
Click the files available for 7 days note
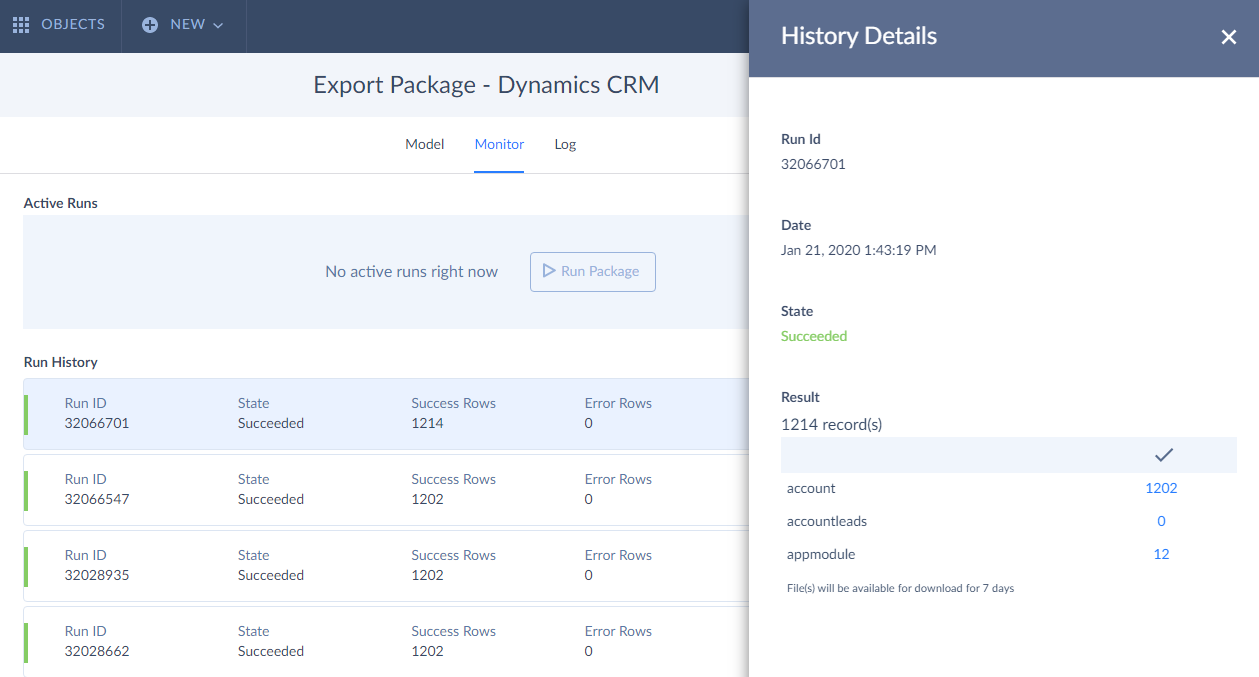coord(900,588)
